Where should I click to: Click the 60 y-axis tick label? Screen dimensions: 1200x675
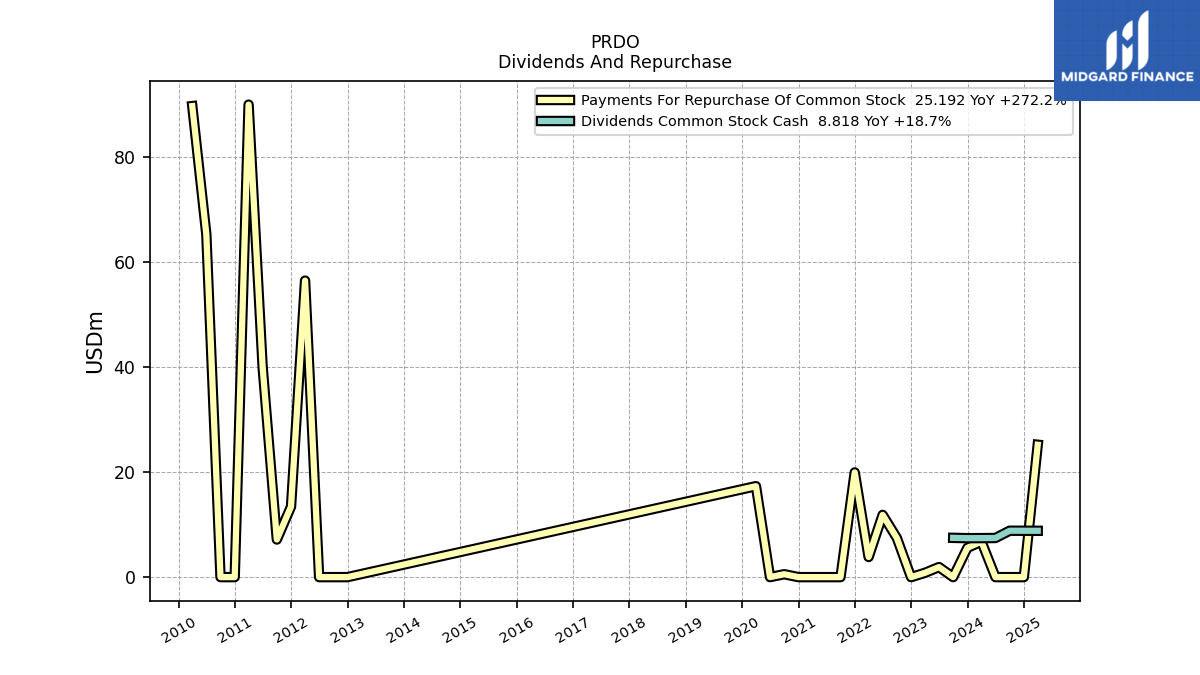tap(125, 263)
